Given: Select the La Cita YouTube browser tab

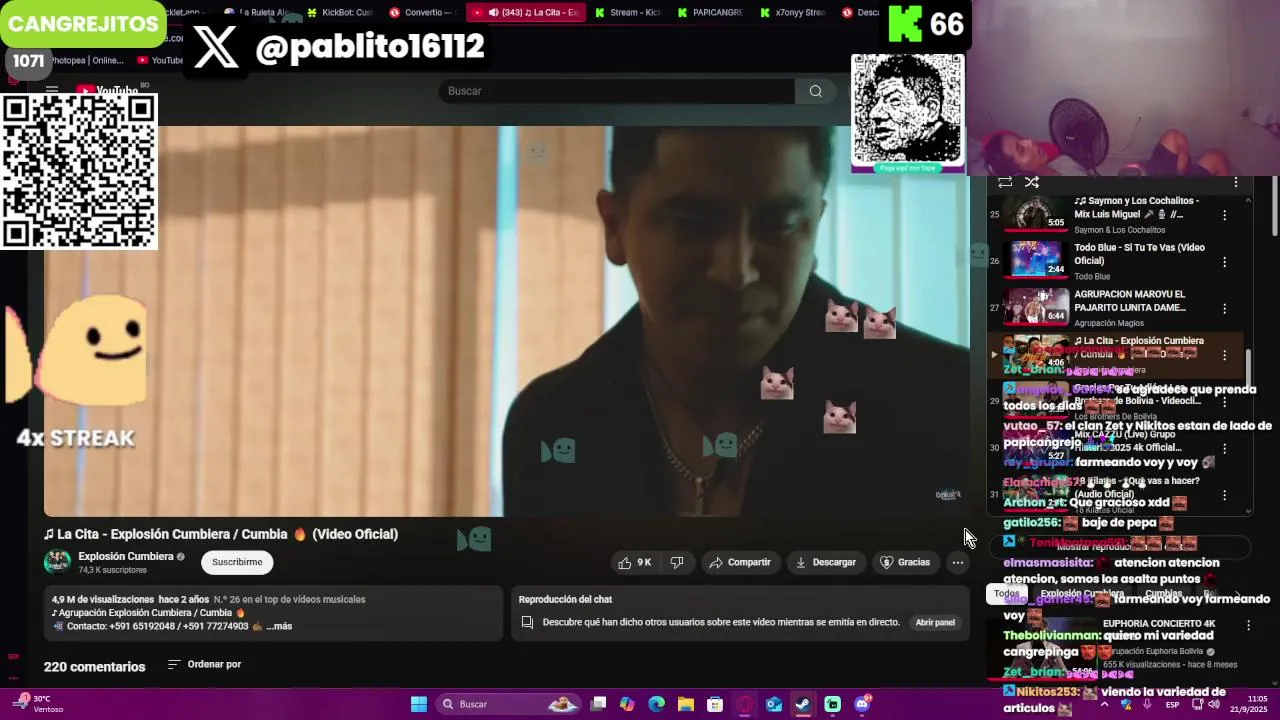Looking at the screenshot, I should pos(525,12).
